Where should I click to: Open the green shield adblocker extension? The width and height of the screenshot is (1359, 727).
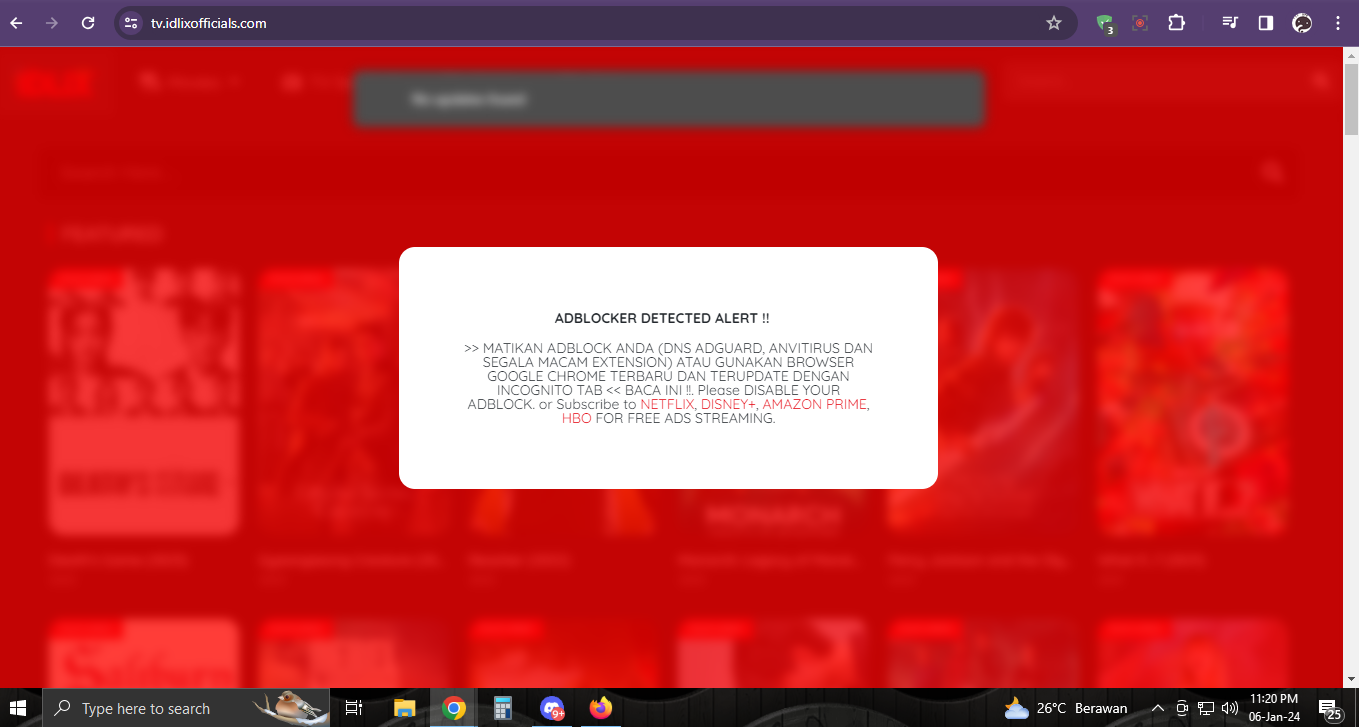pos(1104,23)
